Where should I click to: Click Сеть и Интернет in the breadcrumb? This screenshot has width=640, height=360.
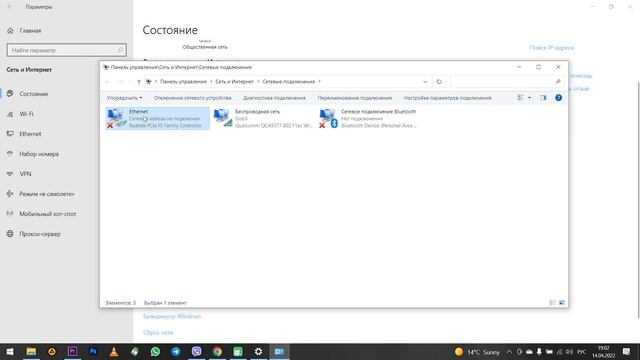pyautogui.click(x=234, y=82)
